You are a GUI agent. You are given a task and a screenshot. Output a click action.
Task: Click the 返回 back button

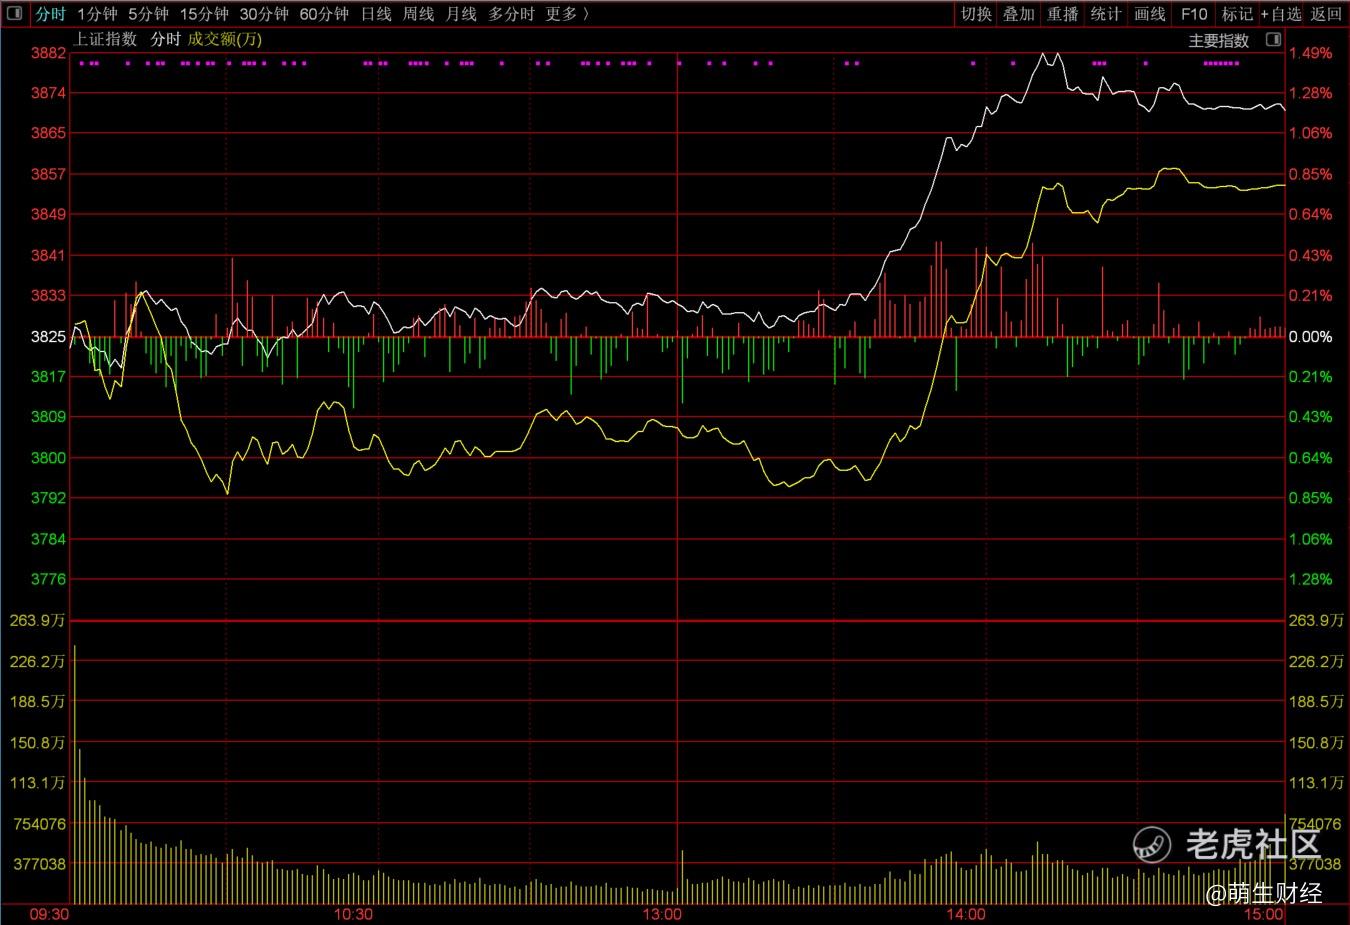(x=1326, y=14)
